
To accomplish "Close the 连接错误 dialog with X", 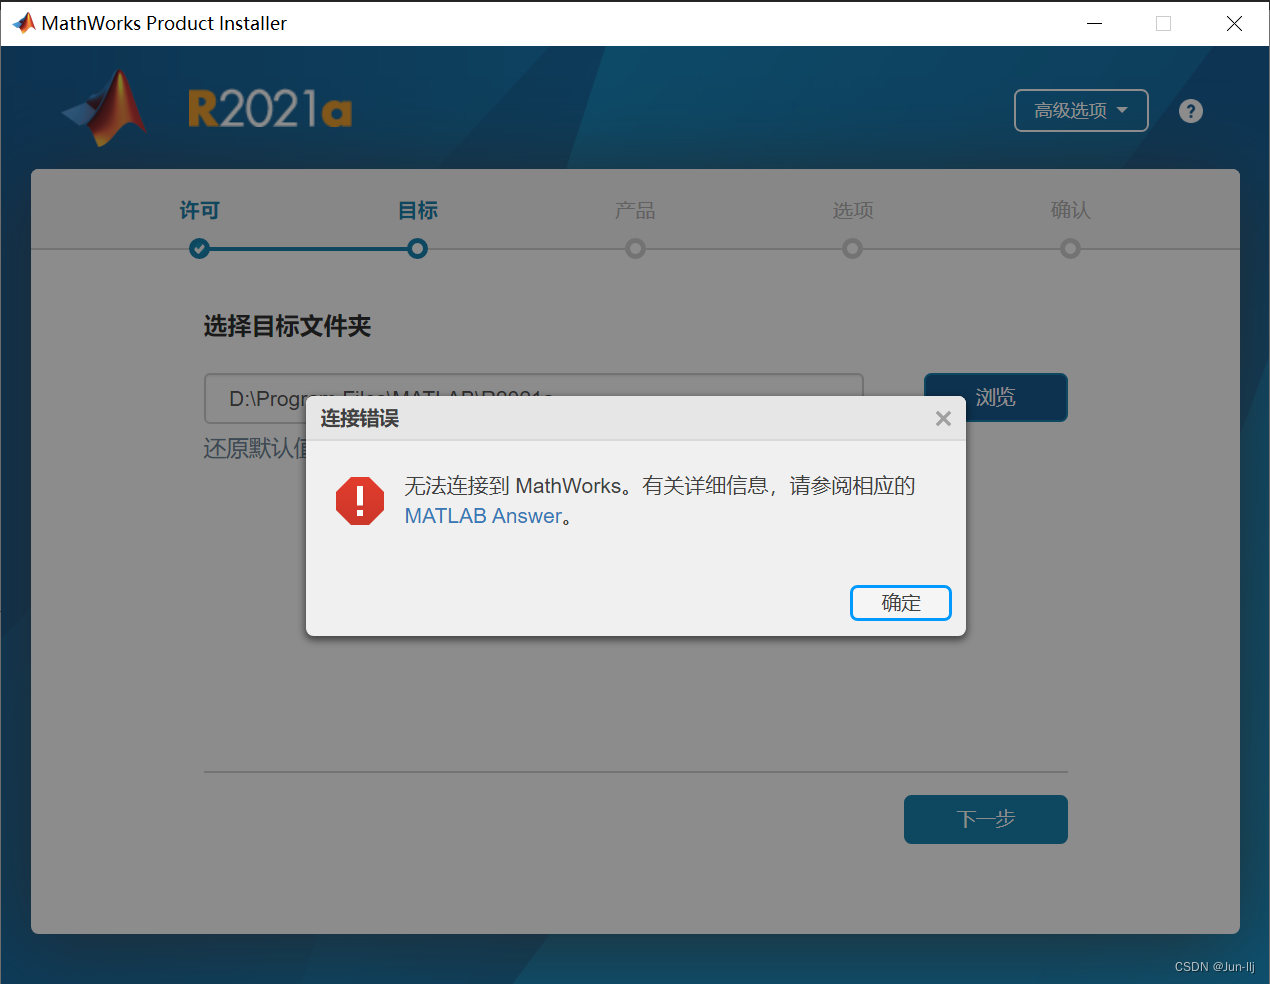I will click(943, 419).
